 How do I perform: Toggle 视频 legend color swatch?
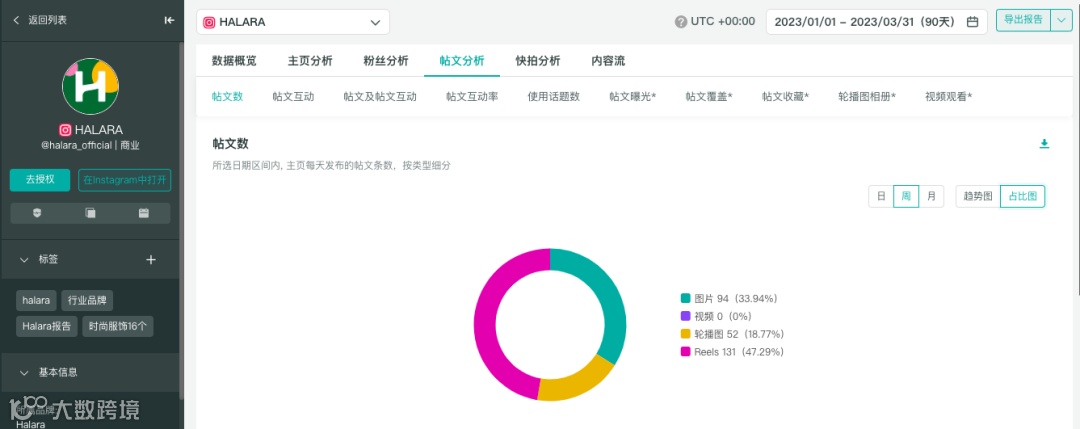pos(685,316)
